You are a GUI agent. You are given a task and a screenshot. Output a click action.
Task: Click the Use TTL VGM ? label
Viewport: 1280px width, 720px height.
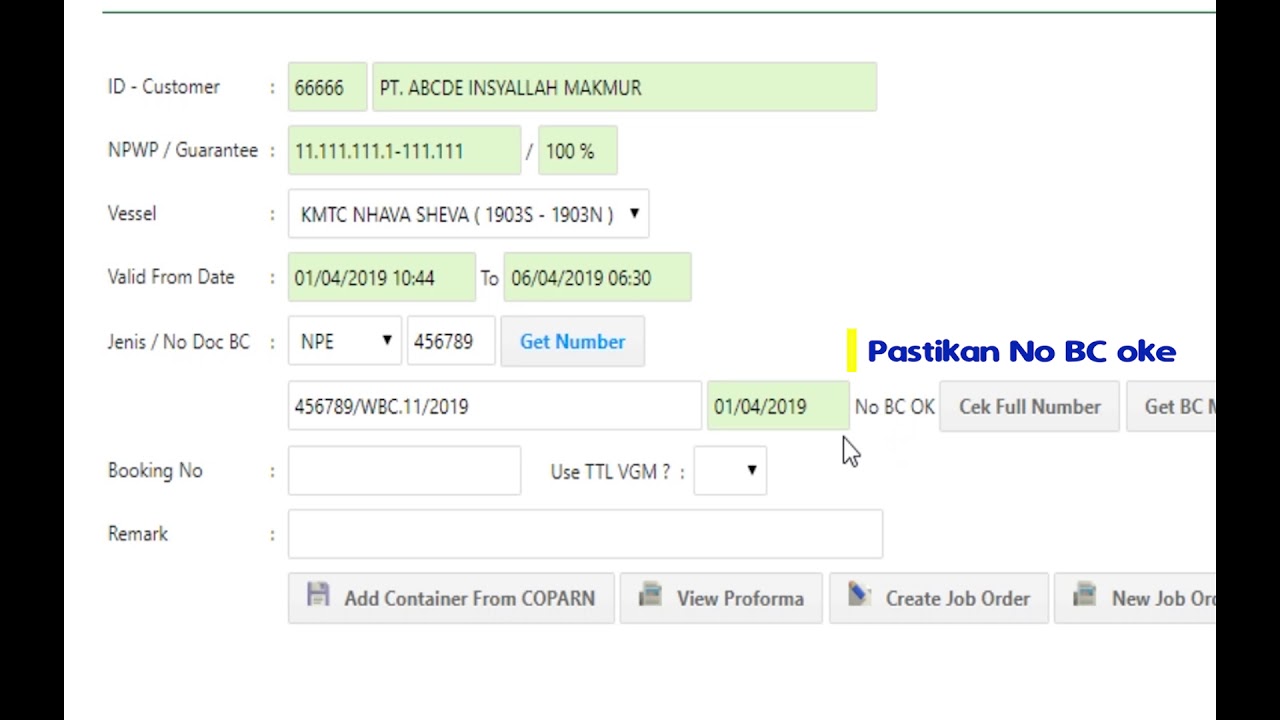point(610,472)
